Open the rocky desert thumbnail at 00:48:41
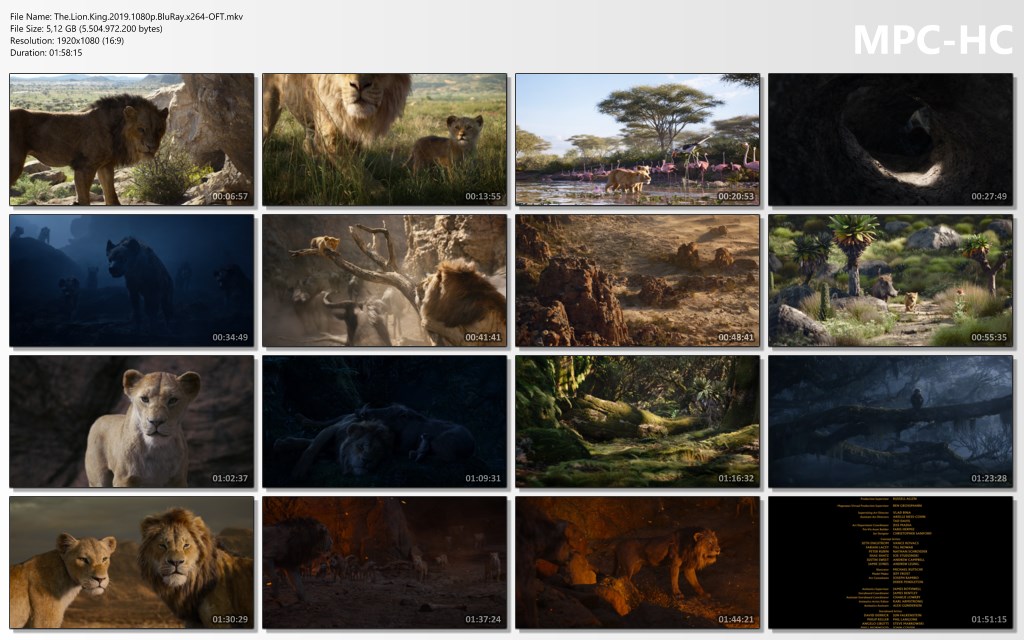The height and width of the screenshot is (640, 1024). pyautogui.click(x=638, y=280)
